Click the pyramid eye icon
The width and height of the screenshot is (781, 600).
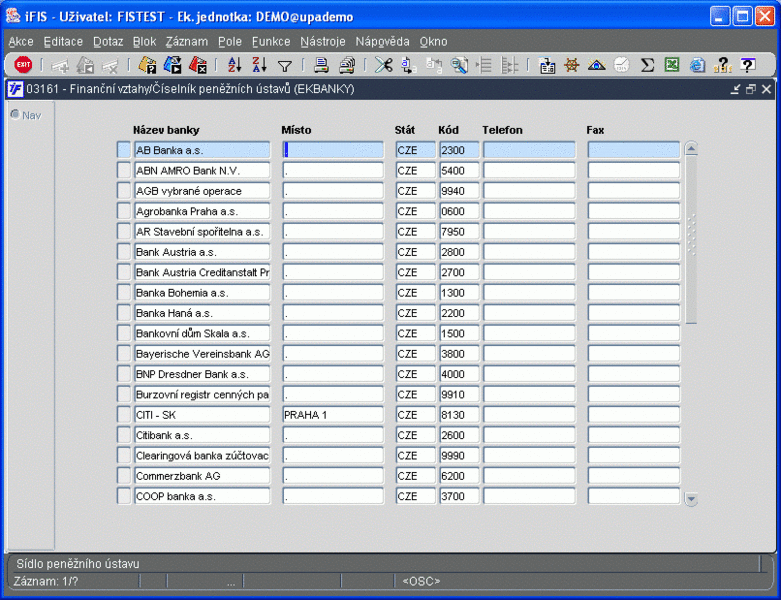597,65
